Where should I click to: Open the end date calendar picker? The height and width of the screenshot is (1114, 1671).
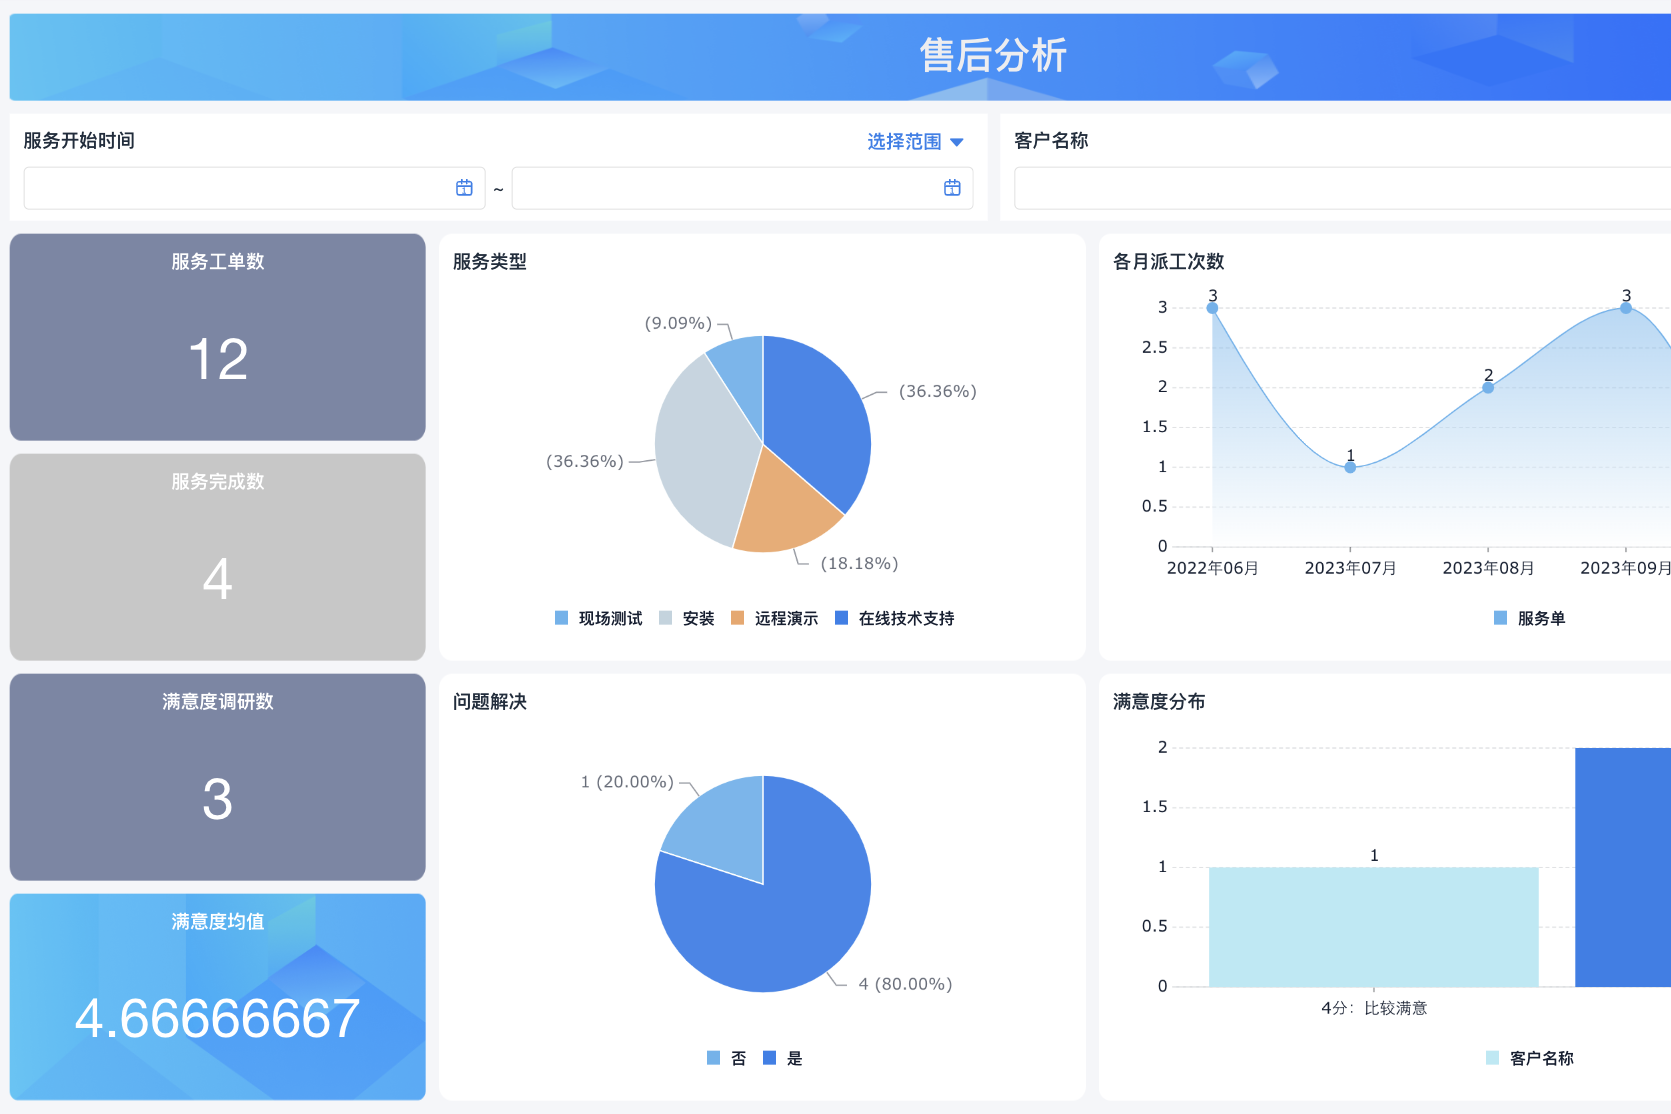point(951,188)
